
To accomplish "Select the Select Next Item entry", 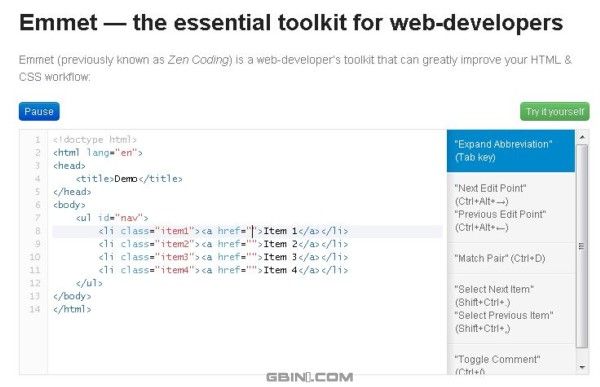I will (x=510, y=309).
